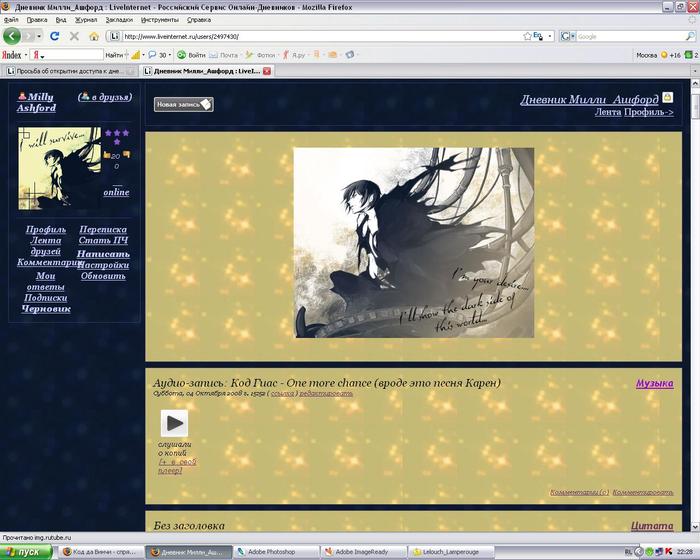Image resolution: width=700 pixels, height=560 pixels.
Task: Open the list all tabs dropdown arrow
Action: (695, 71)
